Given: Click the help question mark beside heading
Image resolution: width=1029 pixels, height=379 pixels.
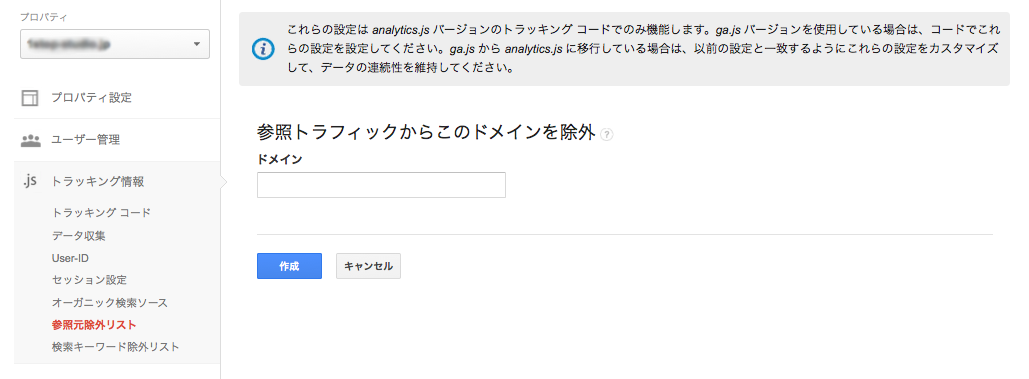Looking at the screenshot, I should (606, 134).
